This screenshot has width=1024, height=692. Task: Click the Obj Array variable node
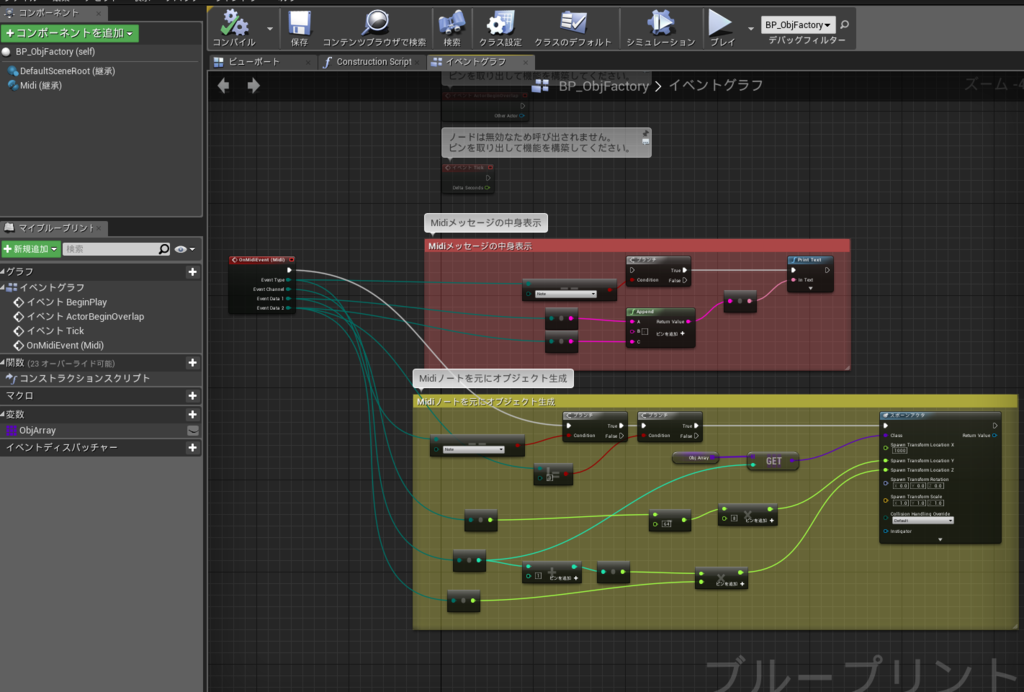pyautogui.click(x=696, y=458)
